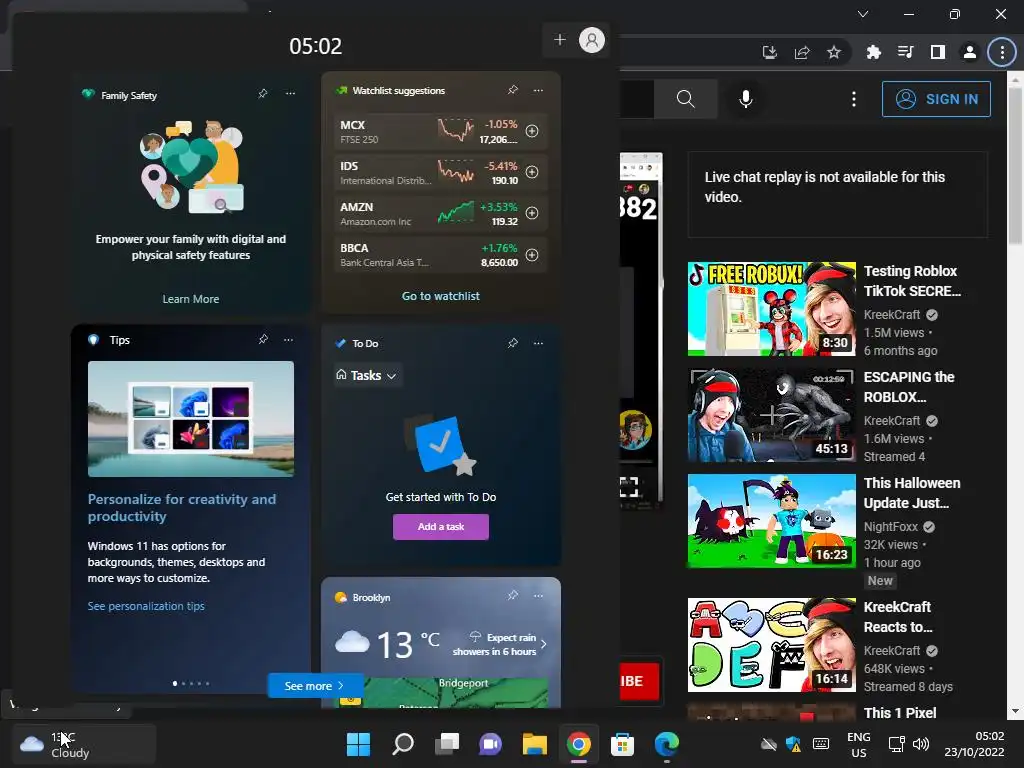Install app icon in Chrome address bar
This screenshot has width=1024, height=768.
point(770,52)
